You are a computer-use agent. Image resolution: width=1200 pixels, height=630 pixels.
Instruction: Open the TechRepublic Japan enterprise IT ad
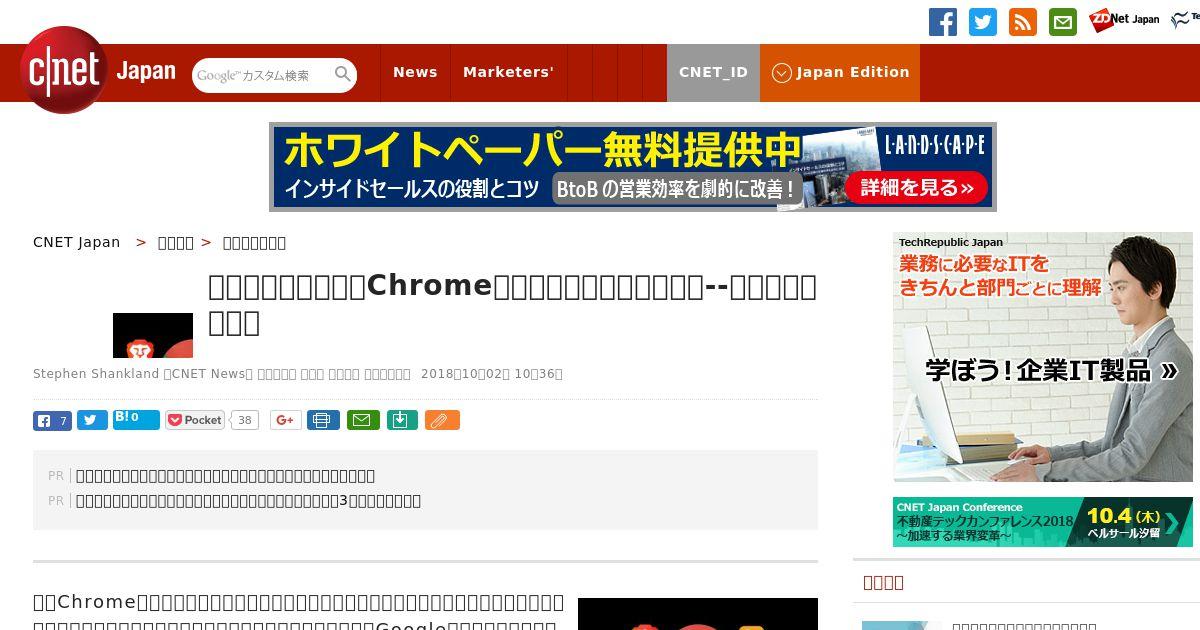1043,358
